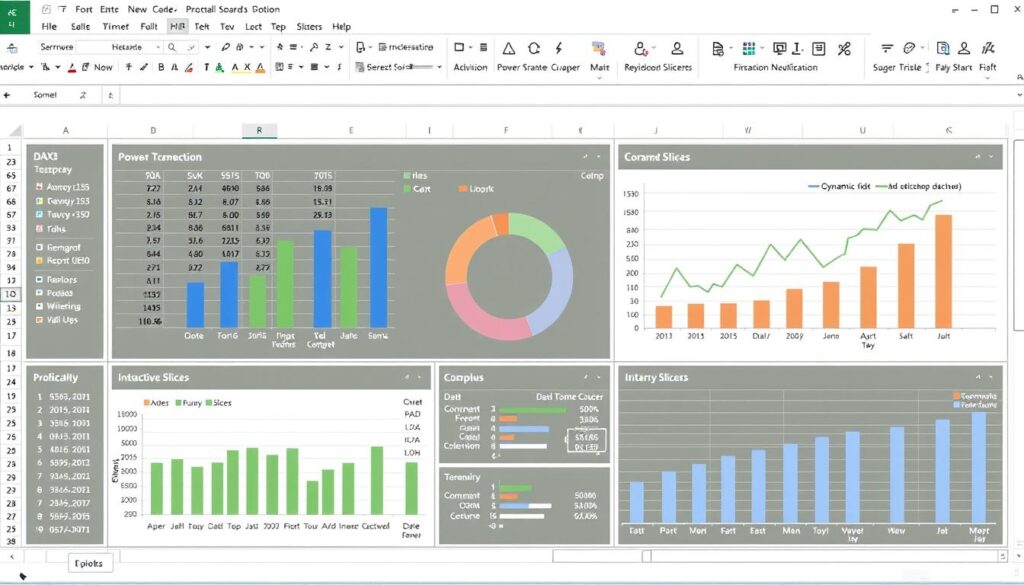Click the search magnifier icon in the ribbon
Image resolution: width=1024 pixels, height=585 pixels.
[173, 49]
